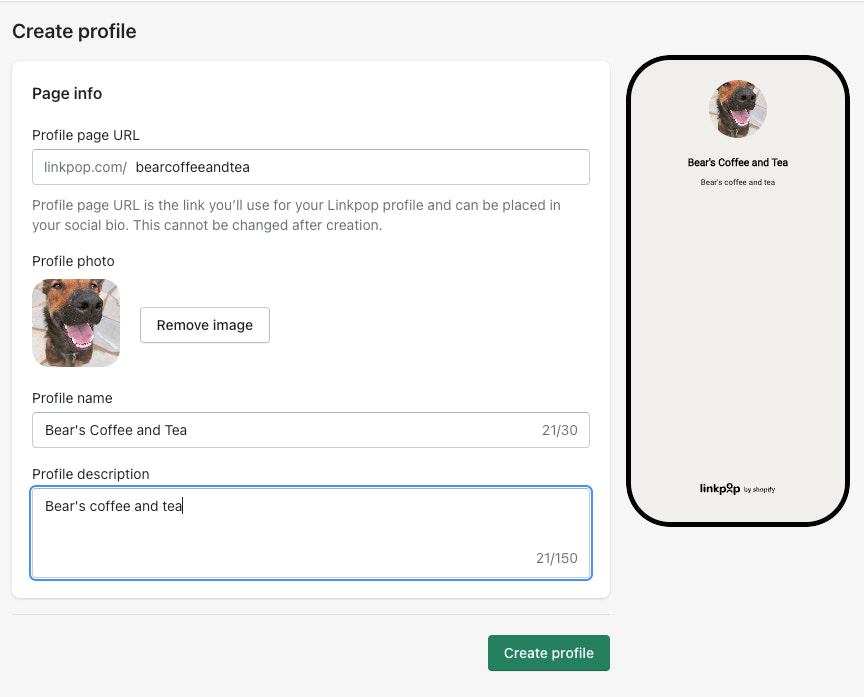Viewport: 864px width, 697px height.
Task: Click the "by shopify" text in the preview footer
Action: point(760,490)
